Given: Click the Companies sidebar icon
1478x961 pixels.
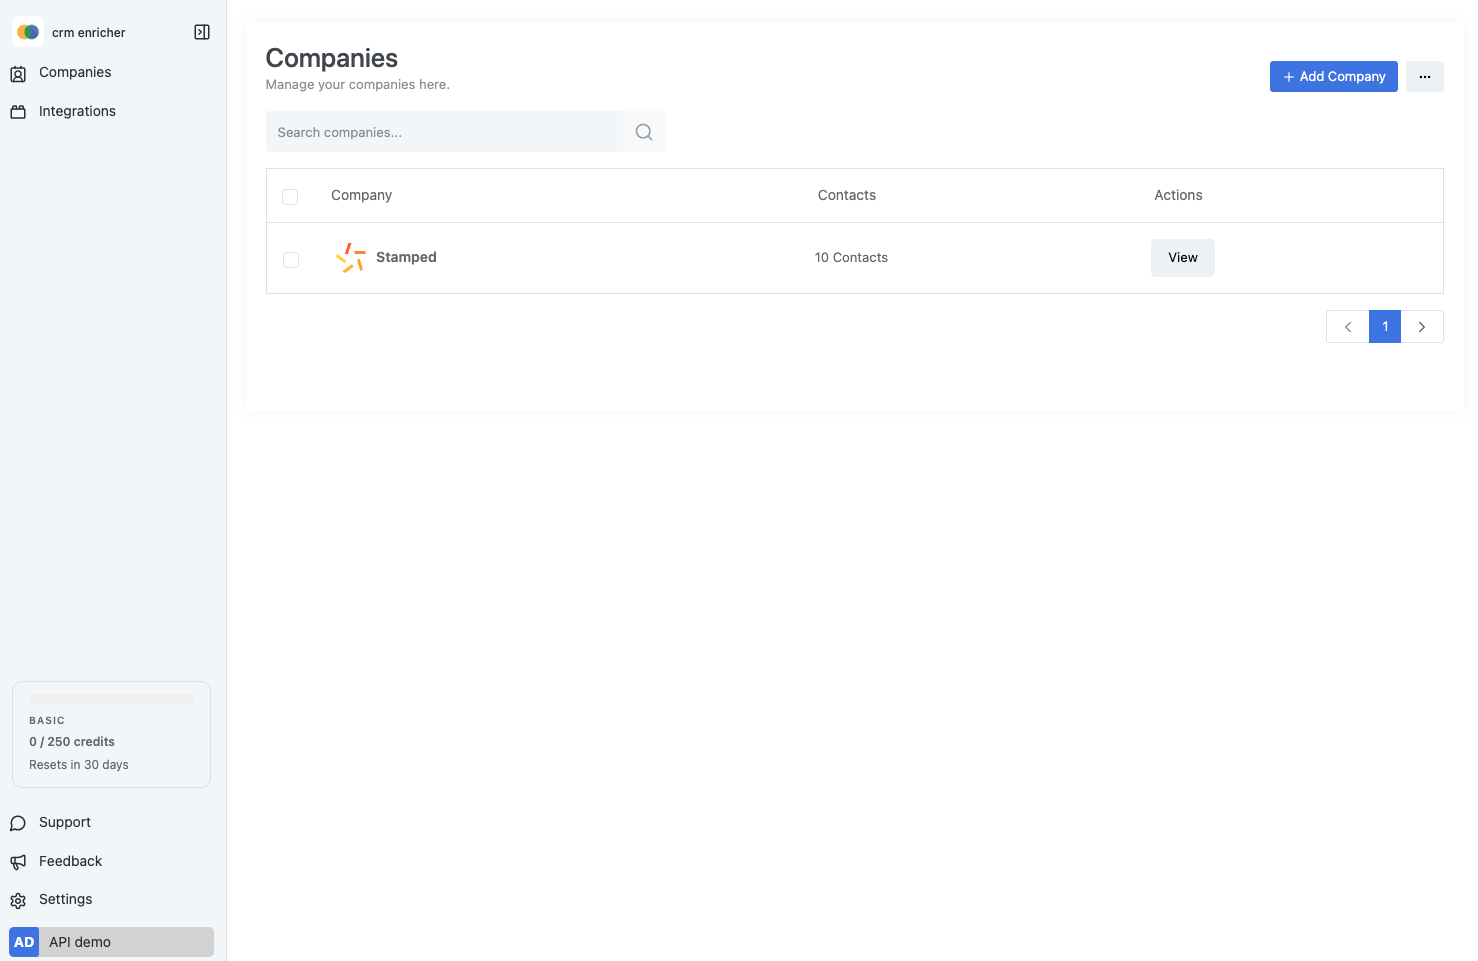Looking at the screenshot, I should (18, 73).
